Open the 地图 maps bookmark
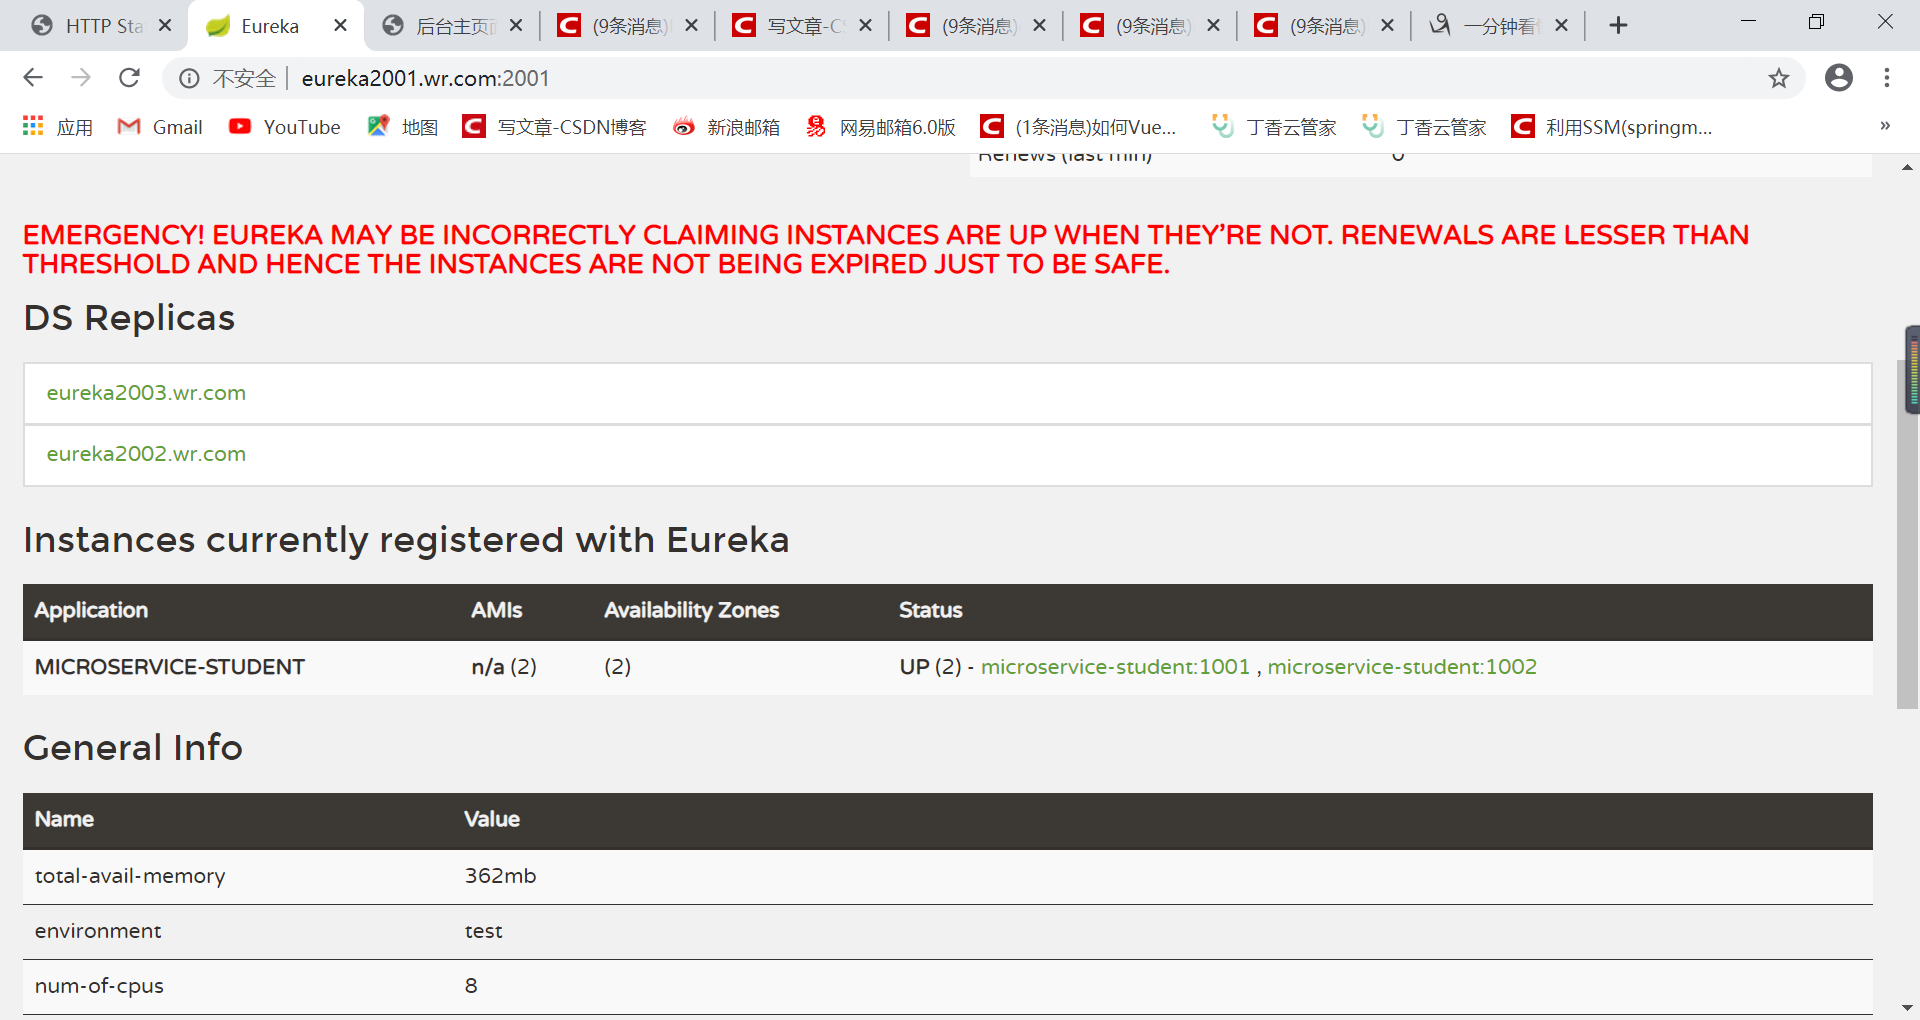 coord(403,127)
